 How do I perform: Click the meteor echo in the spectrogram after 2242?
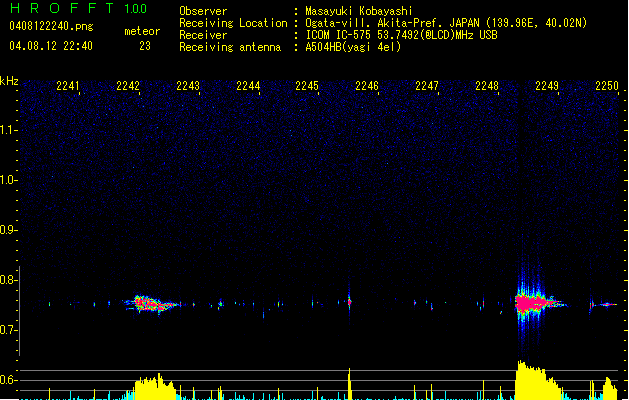[150, 304]
